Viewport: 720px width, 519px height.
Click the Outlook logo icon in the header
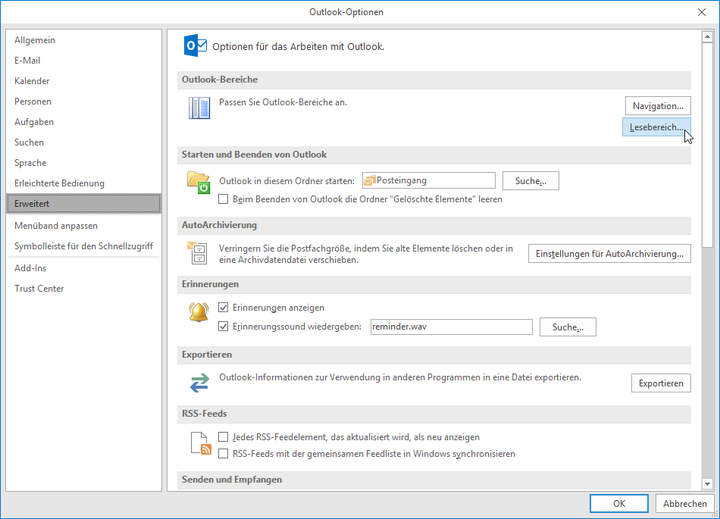coord(195,45)
